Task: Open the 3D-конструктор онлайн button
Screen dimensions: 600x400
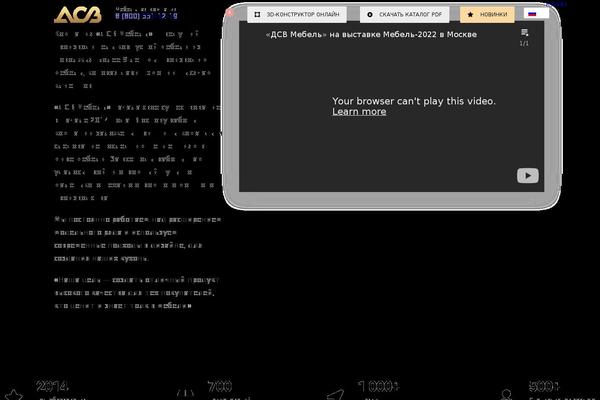Action: coord(297,15)
